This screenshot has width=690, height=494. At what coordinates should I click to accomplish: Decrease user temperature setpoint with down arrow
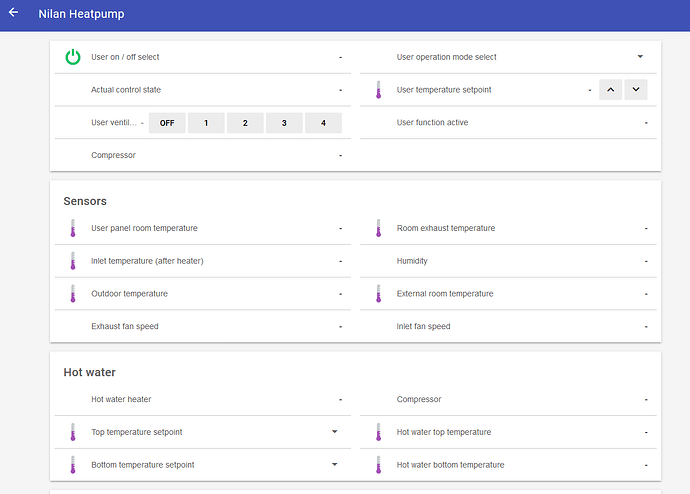(636, 90)
